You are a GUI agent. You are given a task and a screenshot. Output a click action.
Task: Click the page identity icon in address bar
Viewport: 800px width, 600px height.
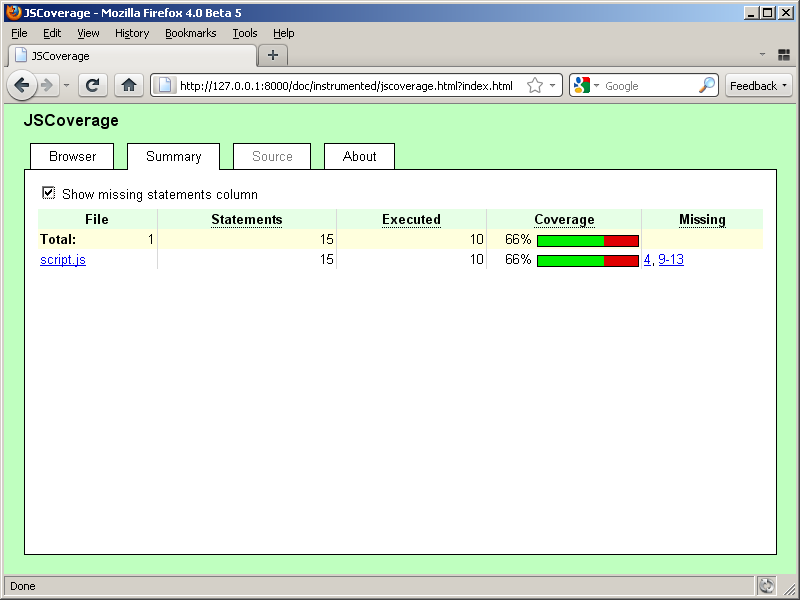[x=165, y=85]
